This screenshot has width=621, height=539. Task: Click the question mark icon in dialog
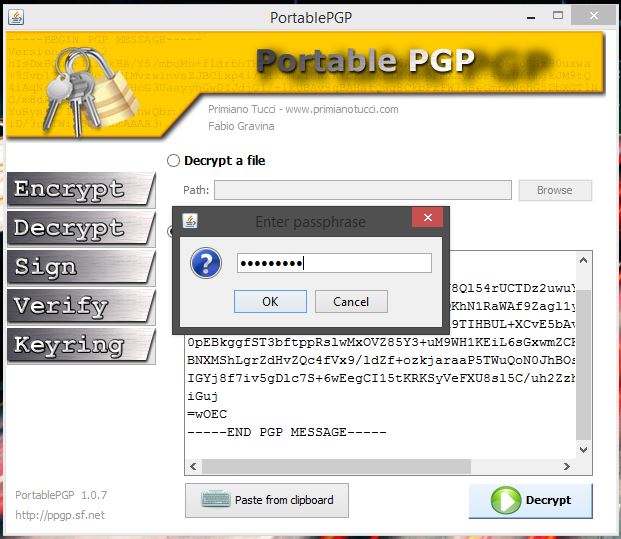point(206,263)
